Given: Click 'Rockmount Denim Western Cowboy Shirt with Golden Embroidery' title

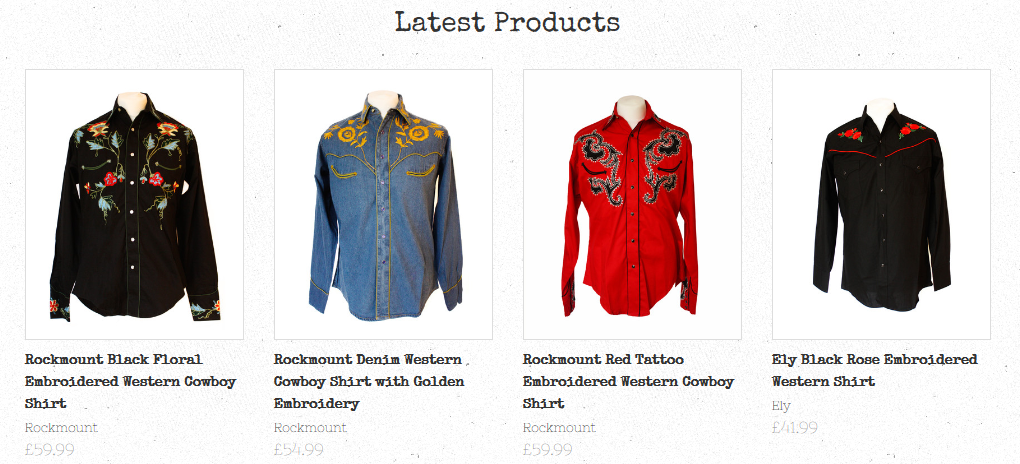Looking at the screenshot, I should 369,381.
